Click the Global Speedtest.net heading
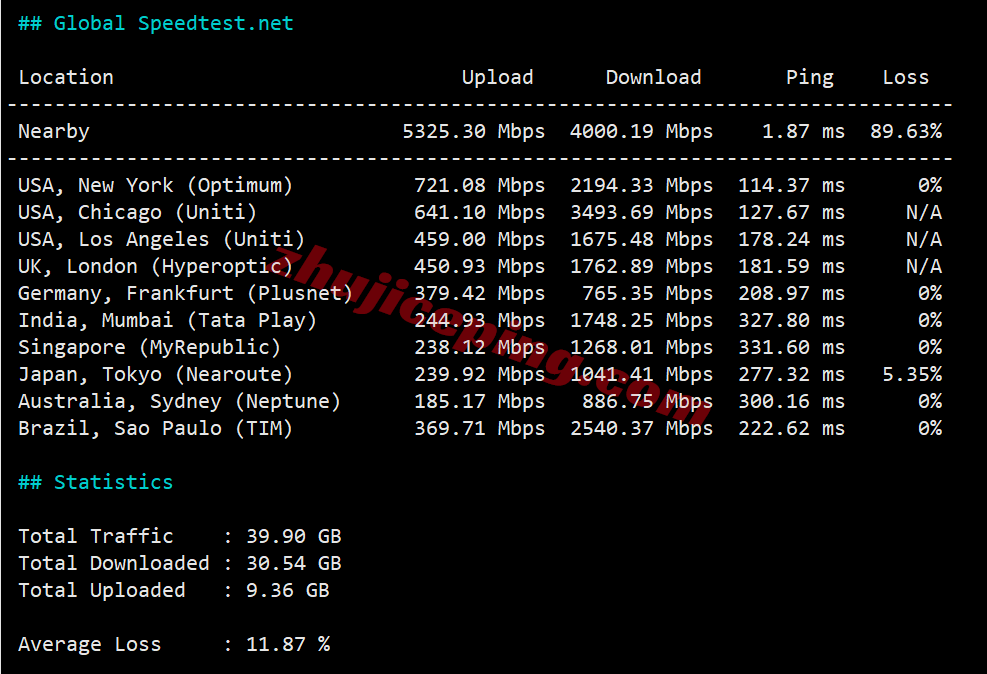 tap(156, 23)
